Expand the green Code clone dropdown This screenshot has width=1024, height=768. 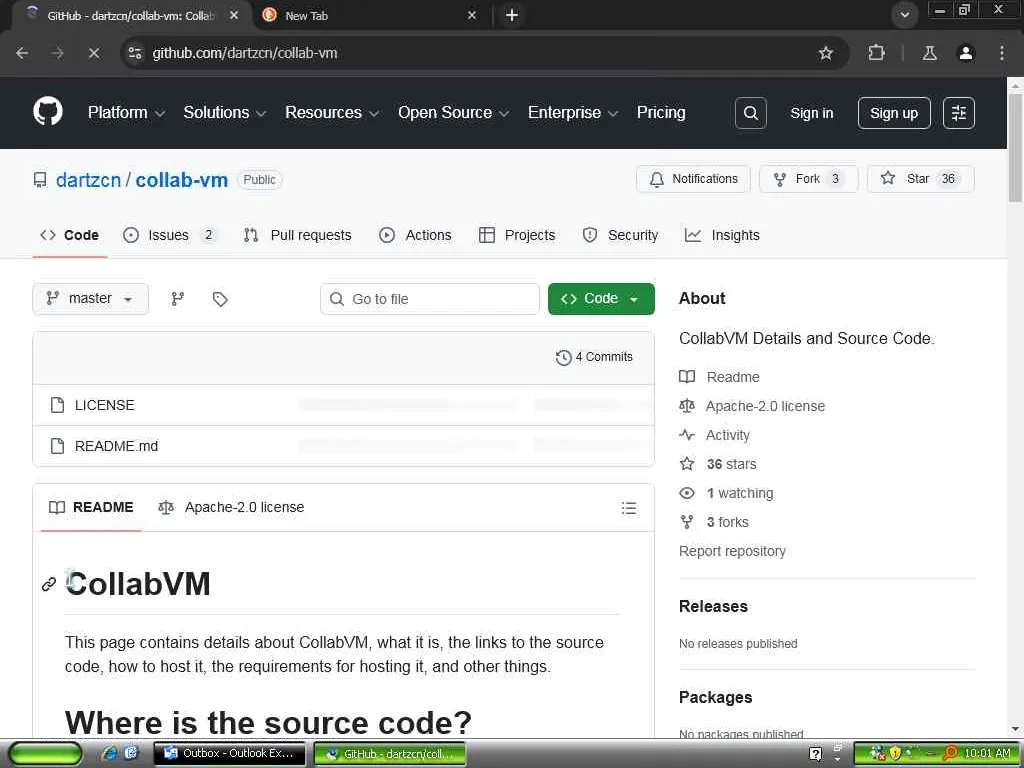click(x=601, y=298)
